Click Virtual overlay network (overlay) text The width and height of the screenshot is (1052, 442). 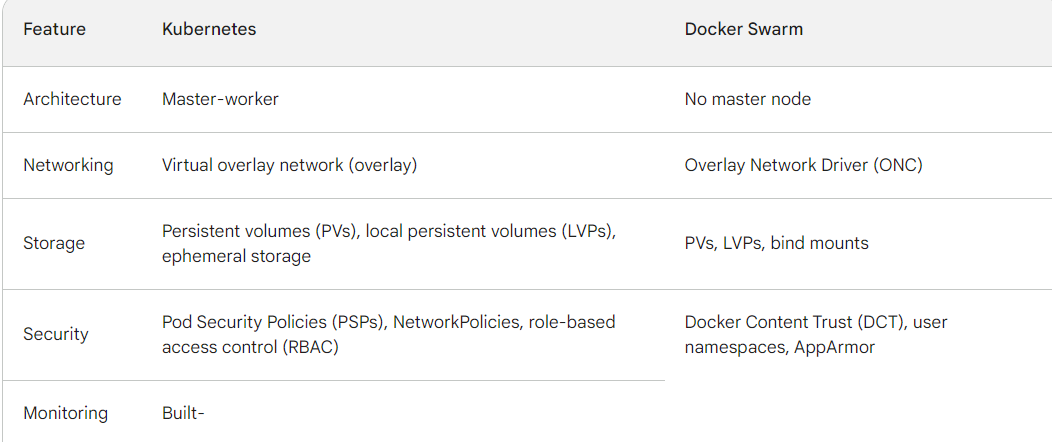click(x=289, y=165)
